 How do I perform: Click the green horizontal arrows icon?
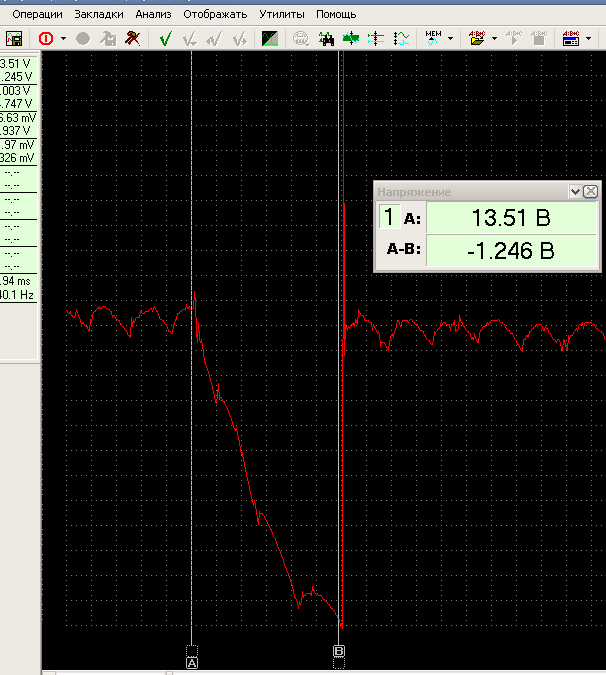(x=351, y=38)
